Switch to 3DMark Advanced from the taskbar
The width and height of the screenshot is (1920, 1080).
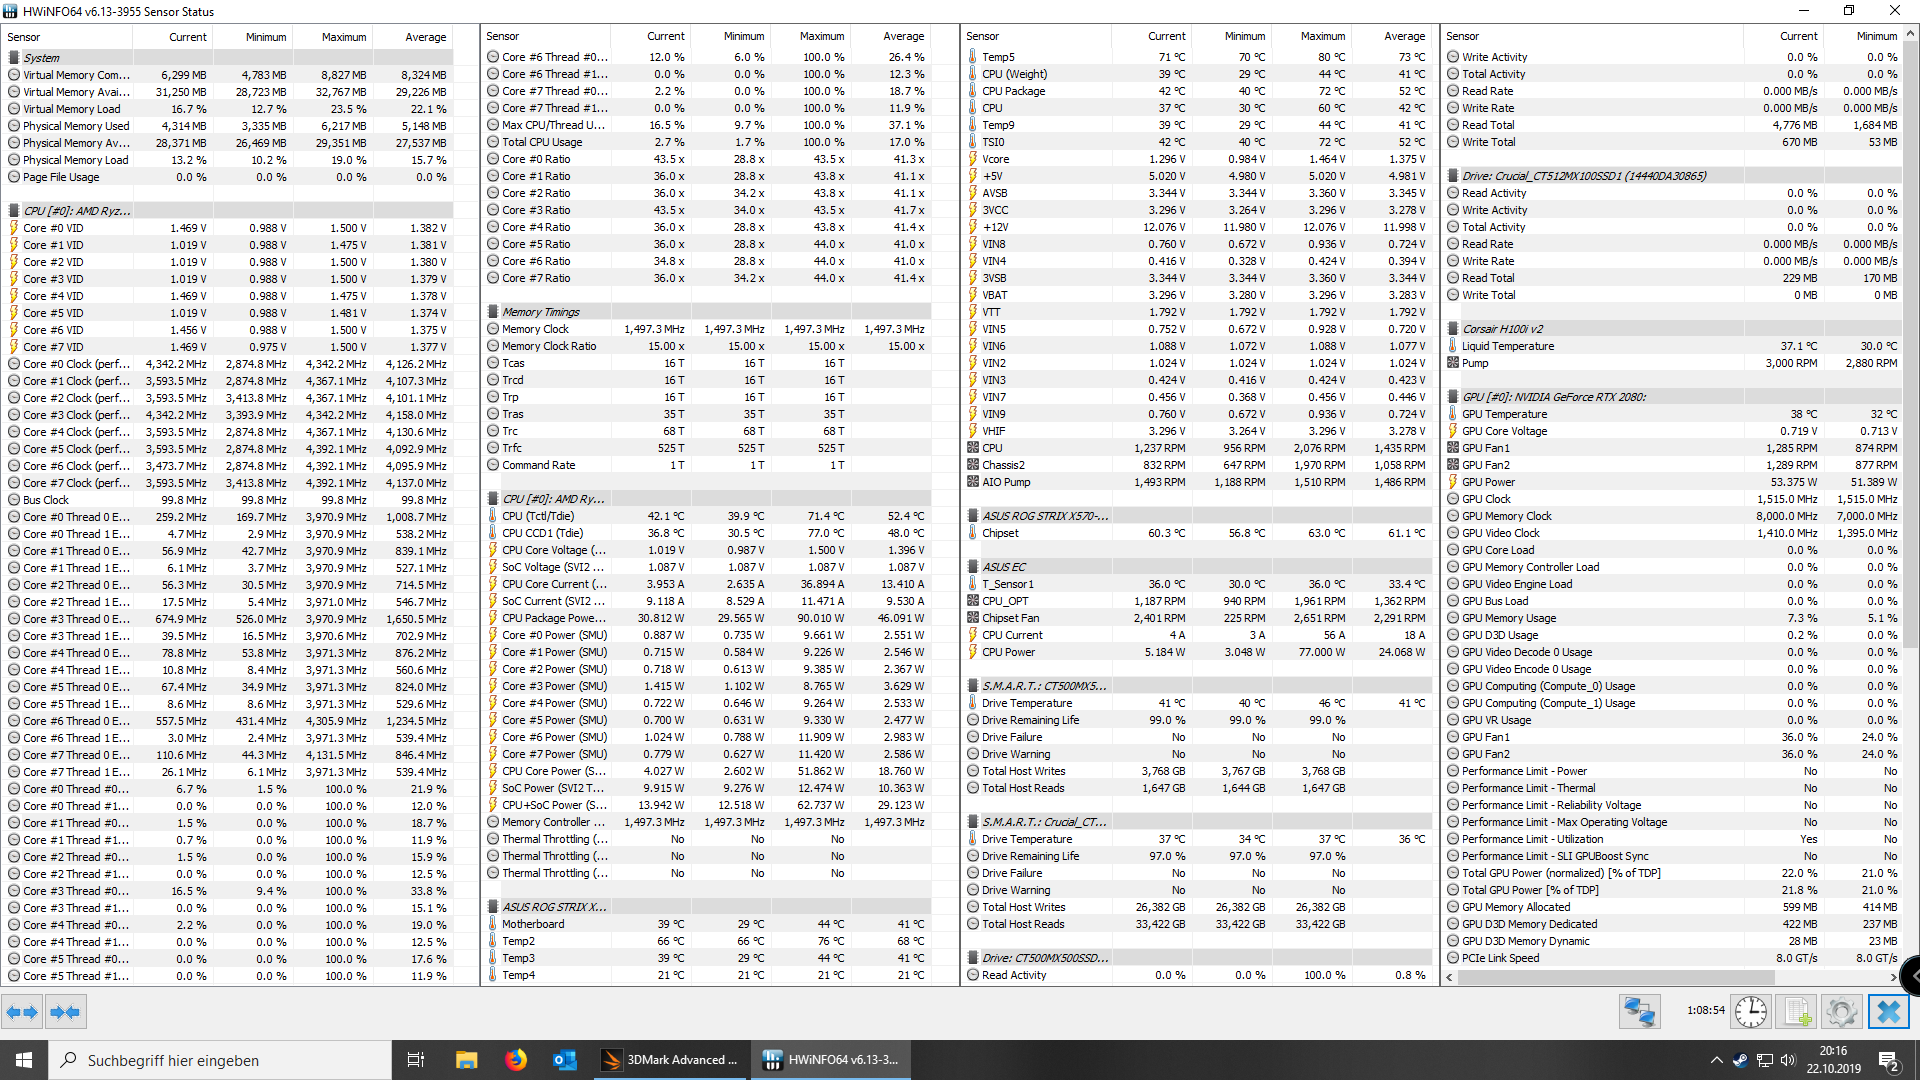[x=670, y=1059]
